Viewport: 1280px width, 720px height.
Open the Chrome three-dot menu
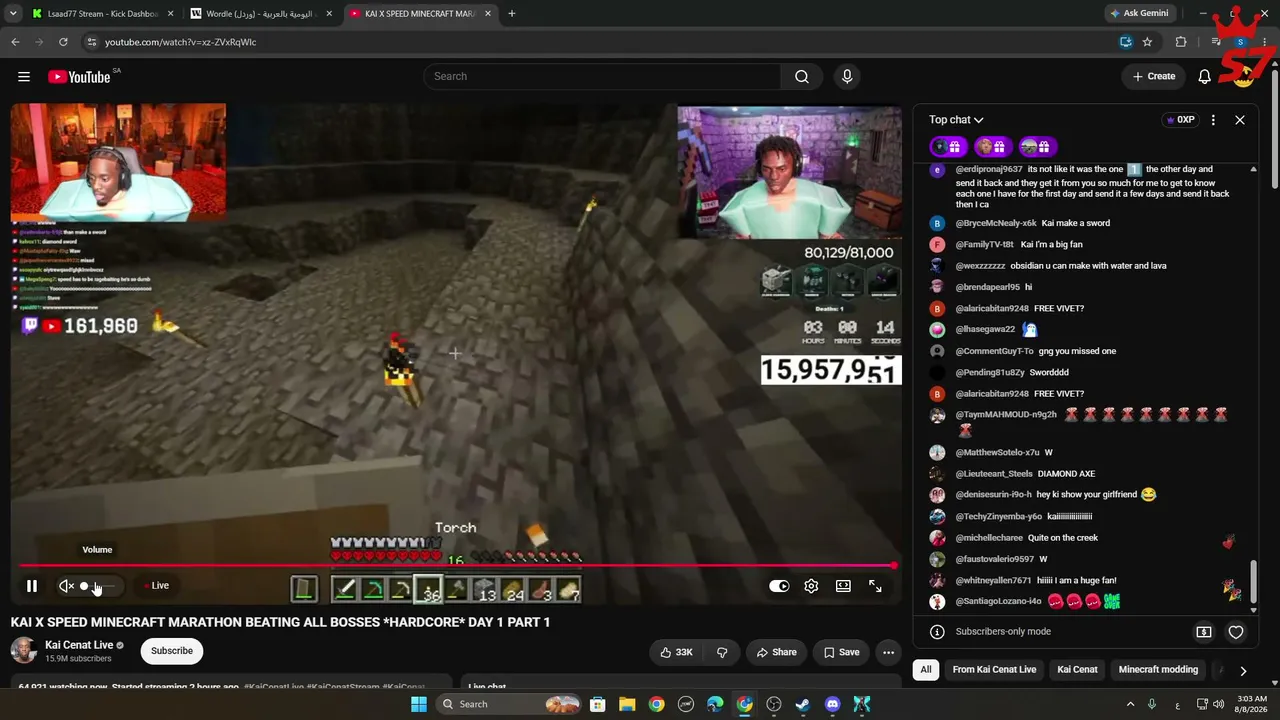click(1265, 42)
